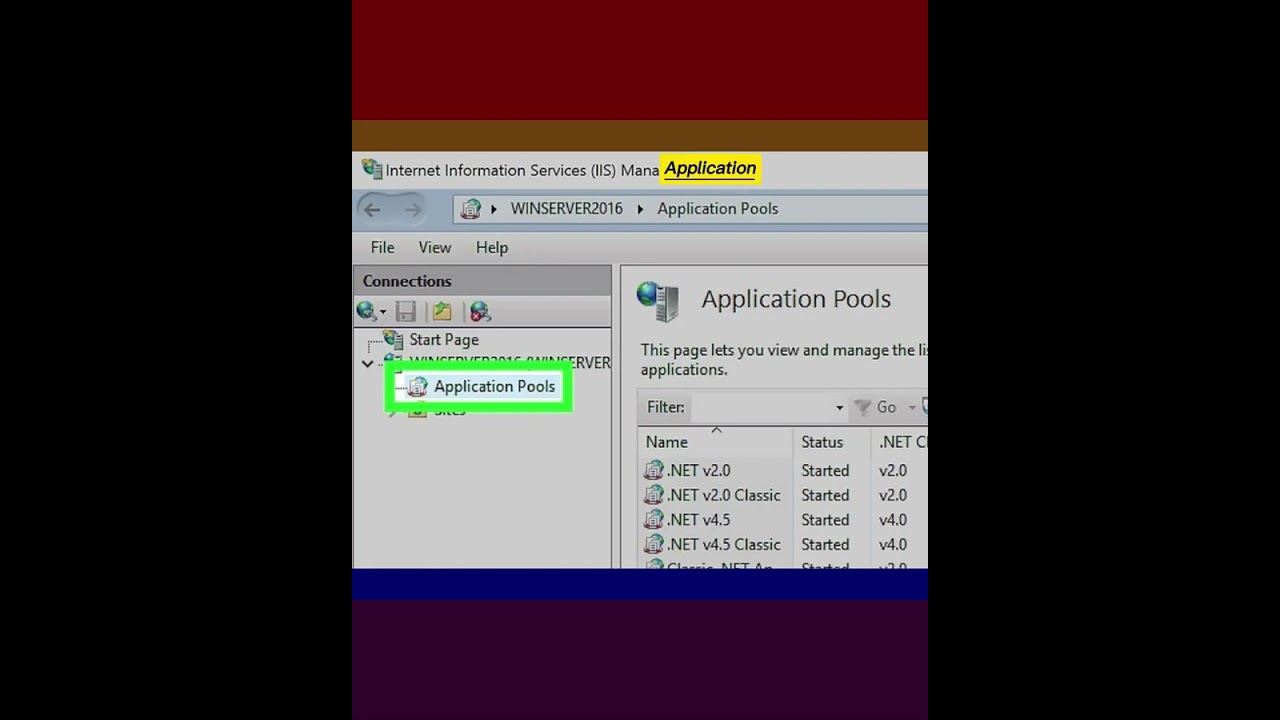Click the Application Pools page header icon

658,300
